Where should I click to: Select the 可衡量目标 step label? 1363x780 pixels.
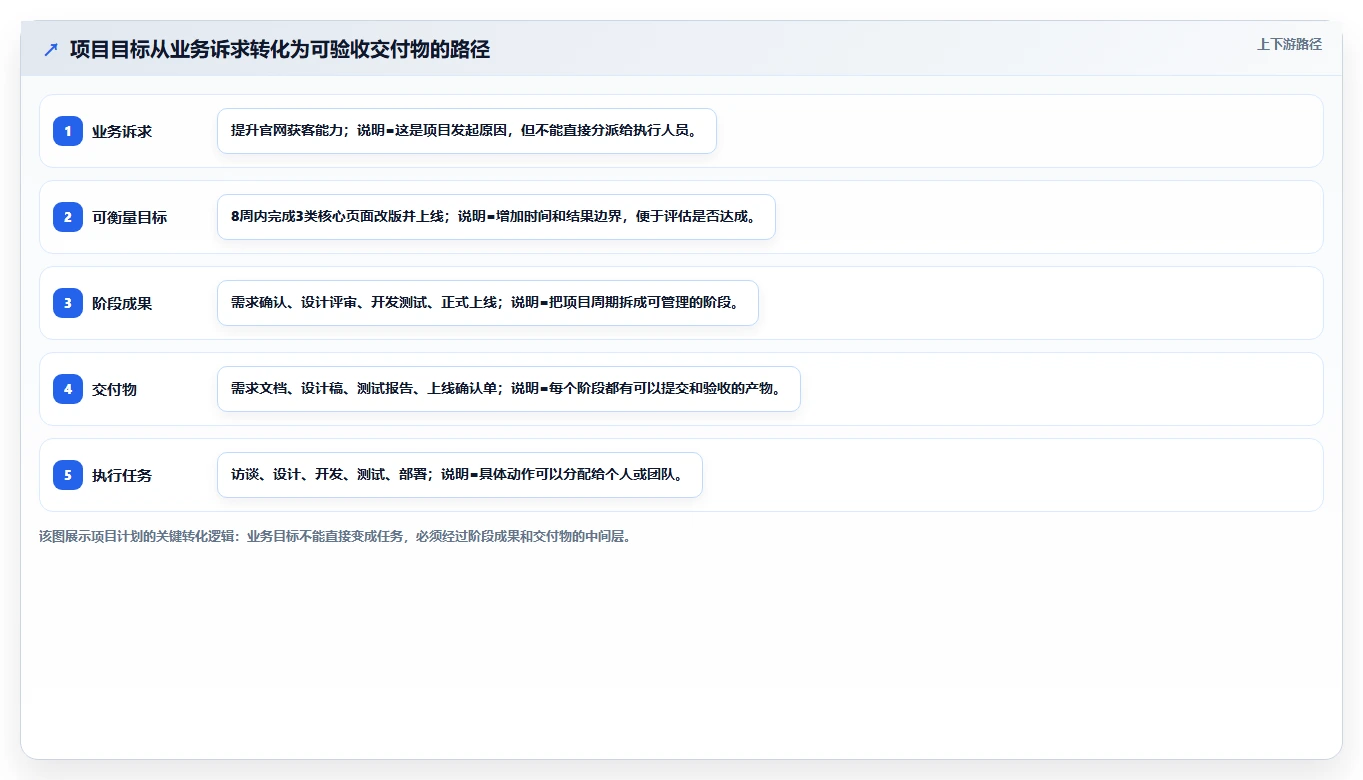click(x=130, y=217)
